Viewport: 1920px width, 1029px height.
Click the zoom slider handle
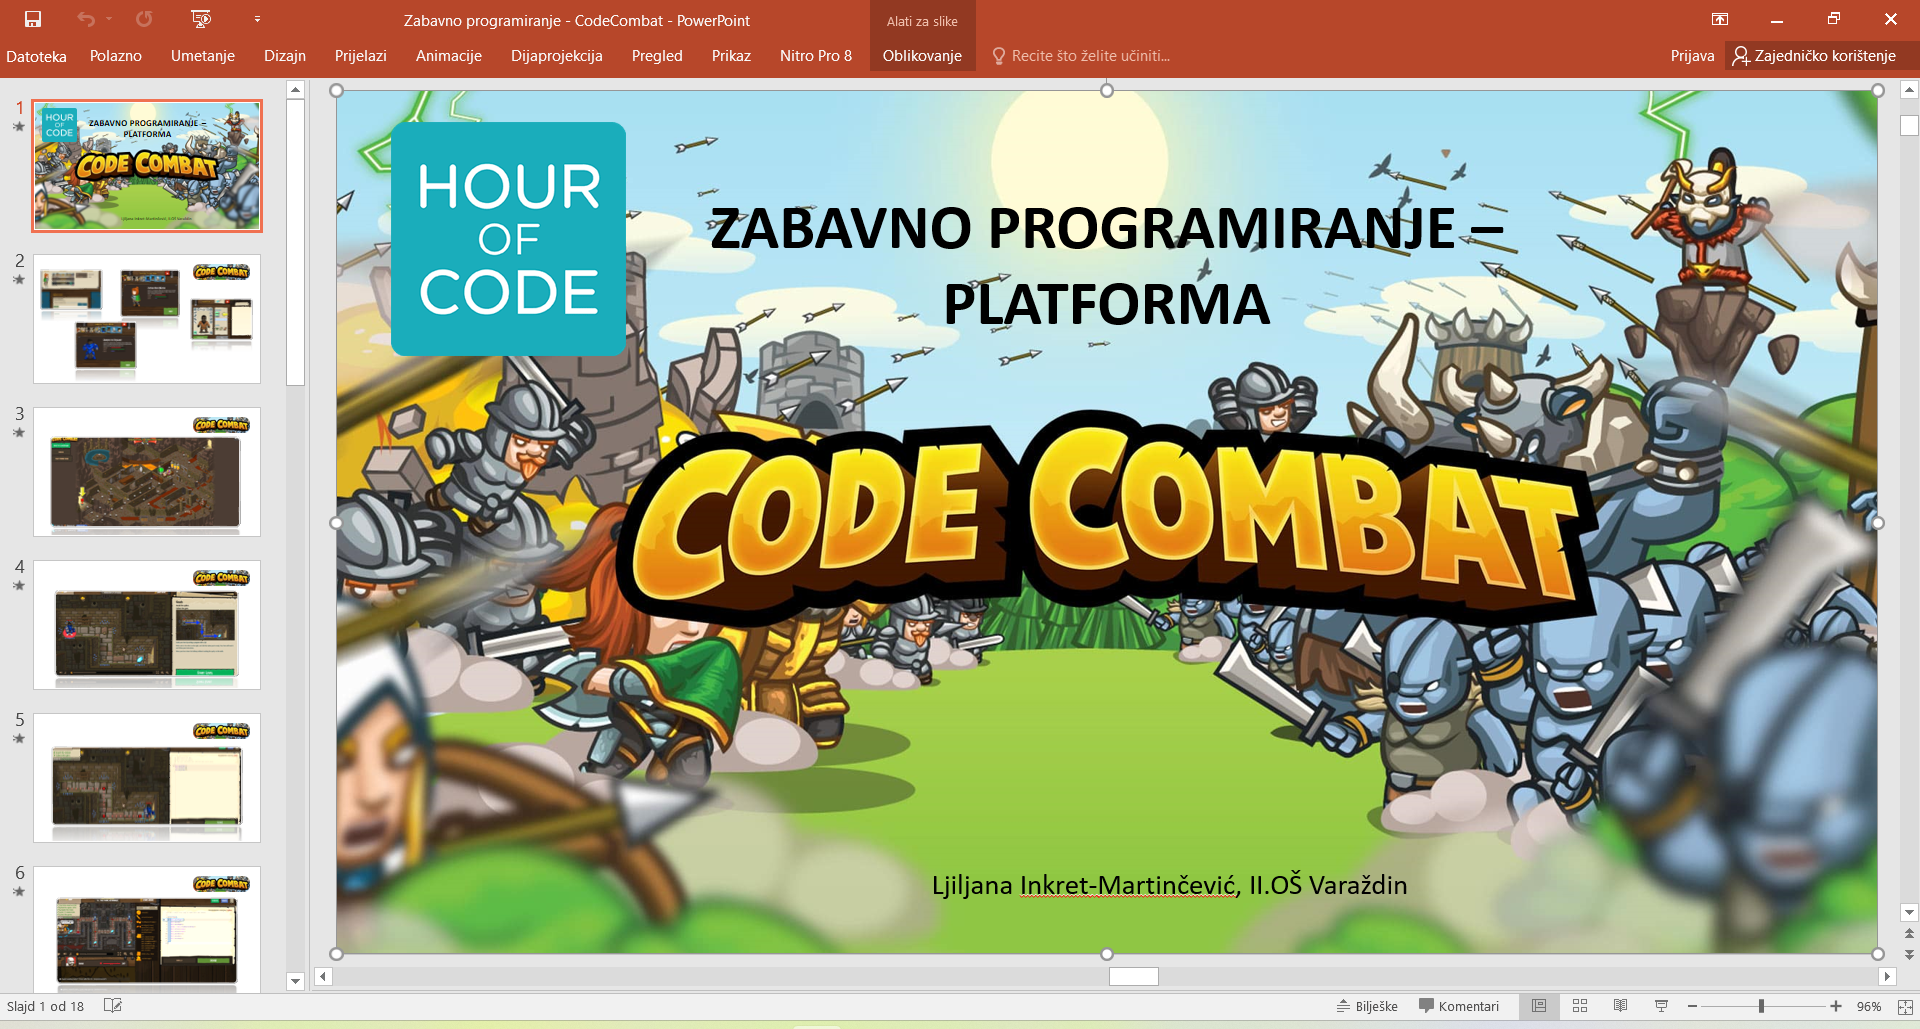(x=1761, y=1006)
